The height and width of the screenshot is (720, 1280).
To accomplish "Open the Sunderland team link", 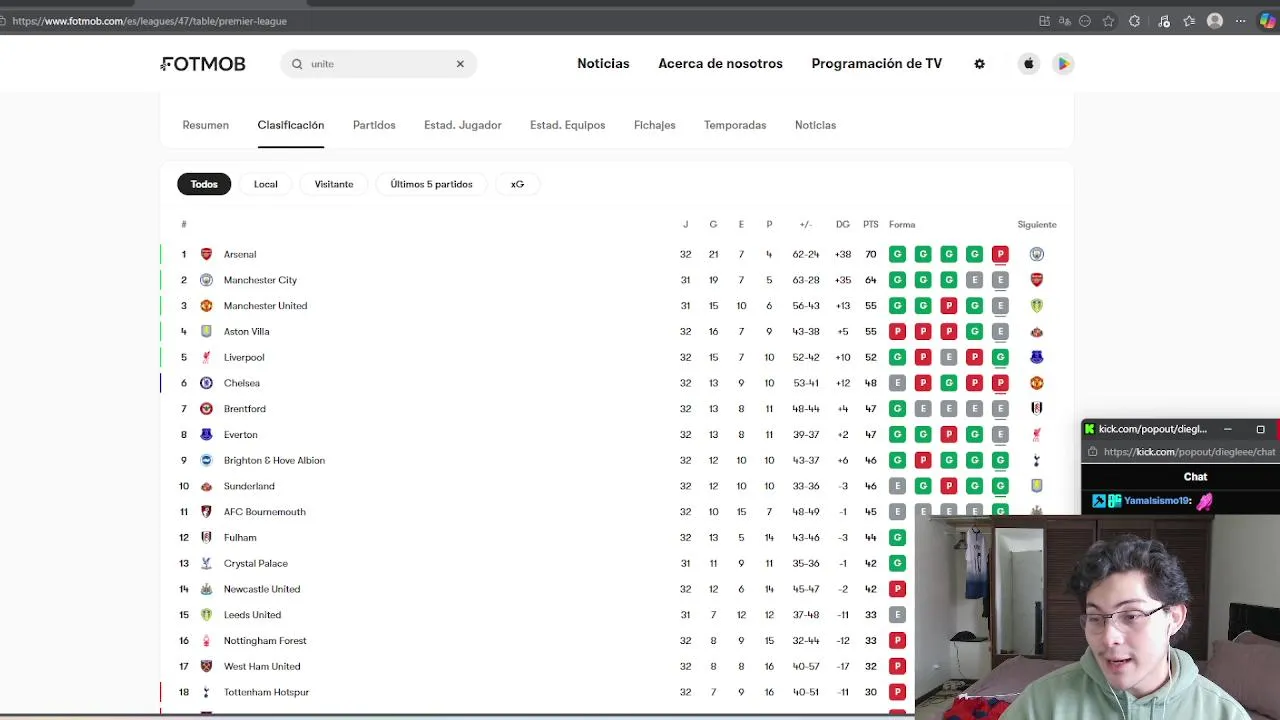I will (x=249, y=486).
